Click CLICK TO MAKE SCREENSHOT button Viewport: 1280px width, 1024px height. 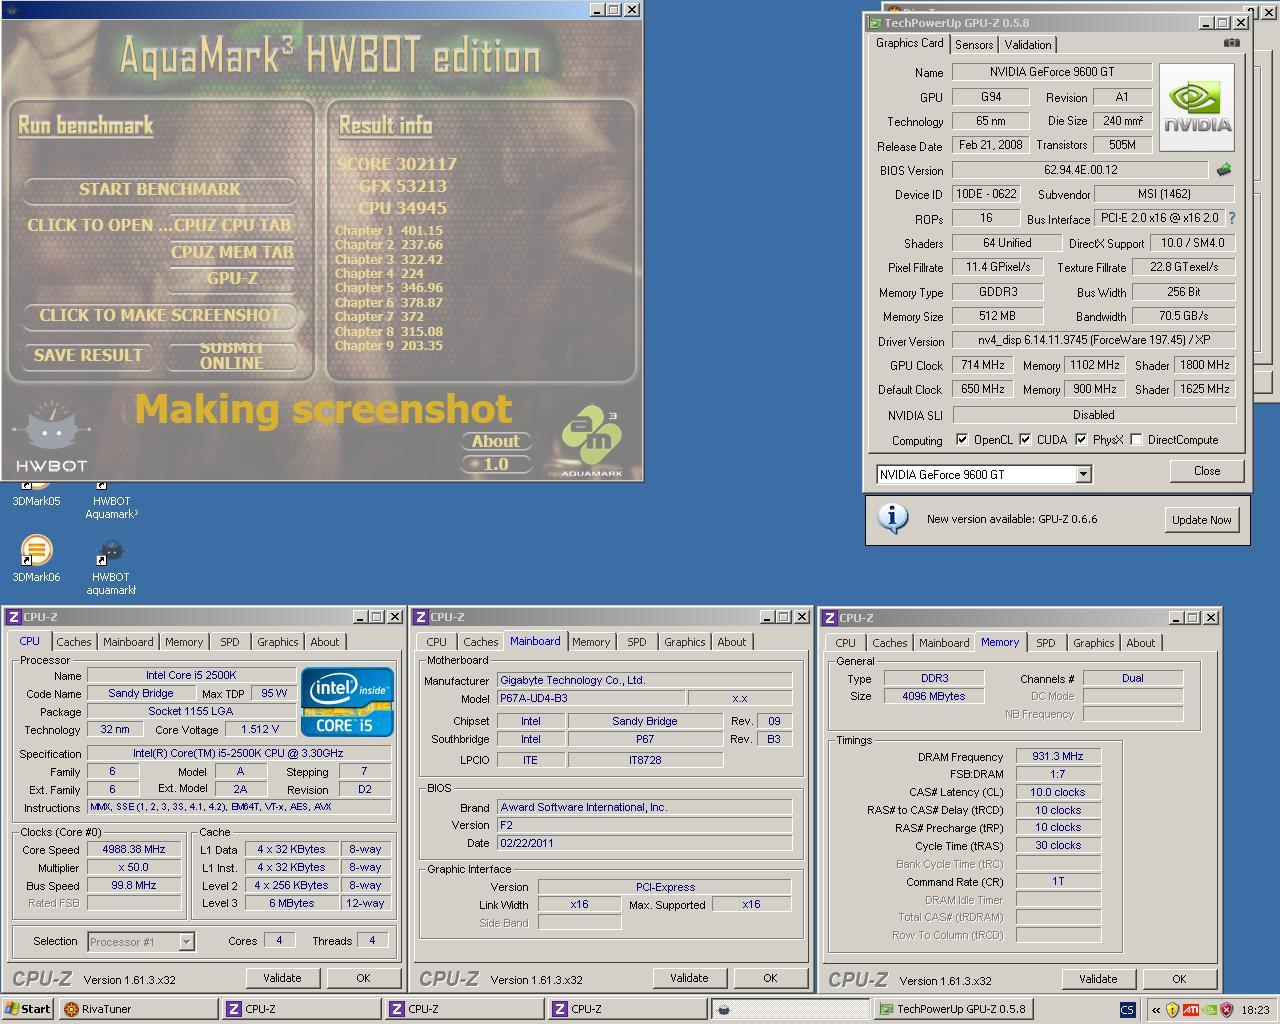(160, 315)
